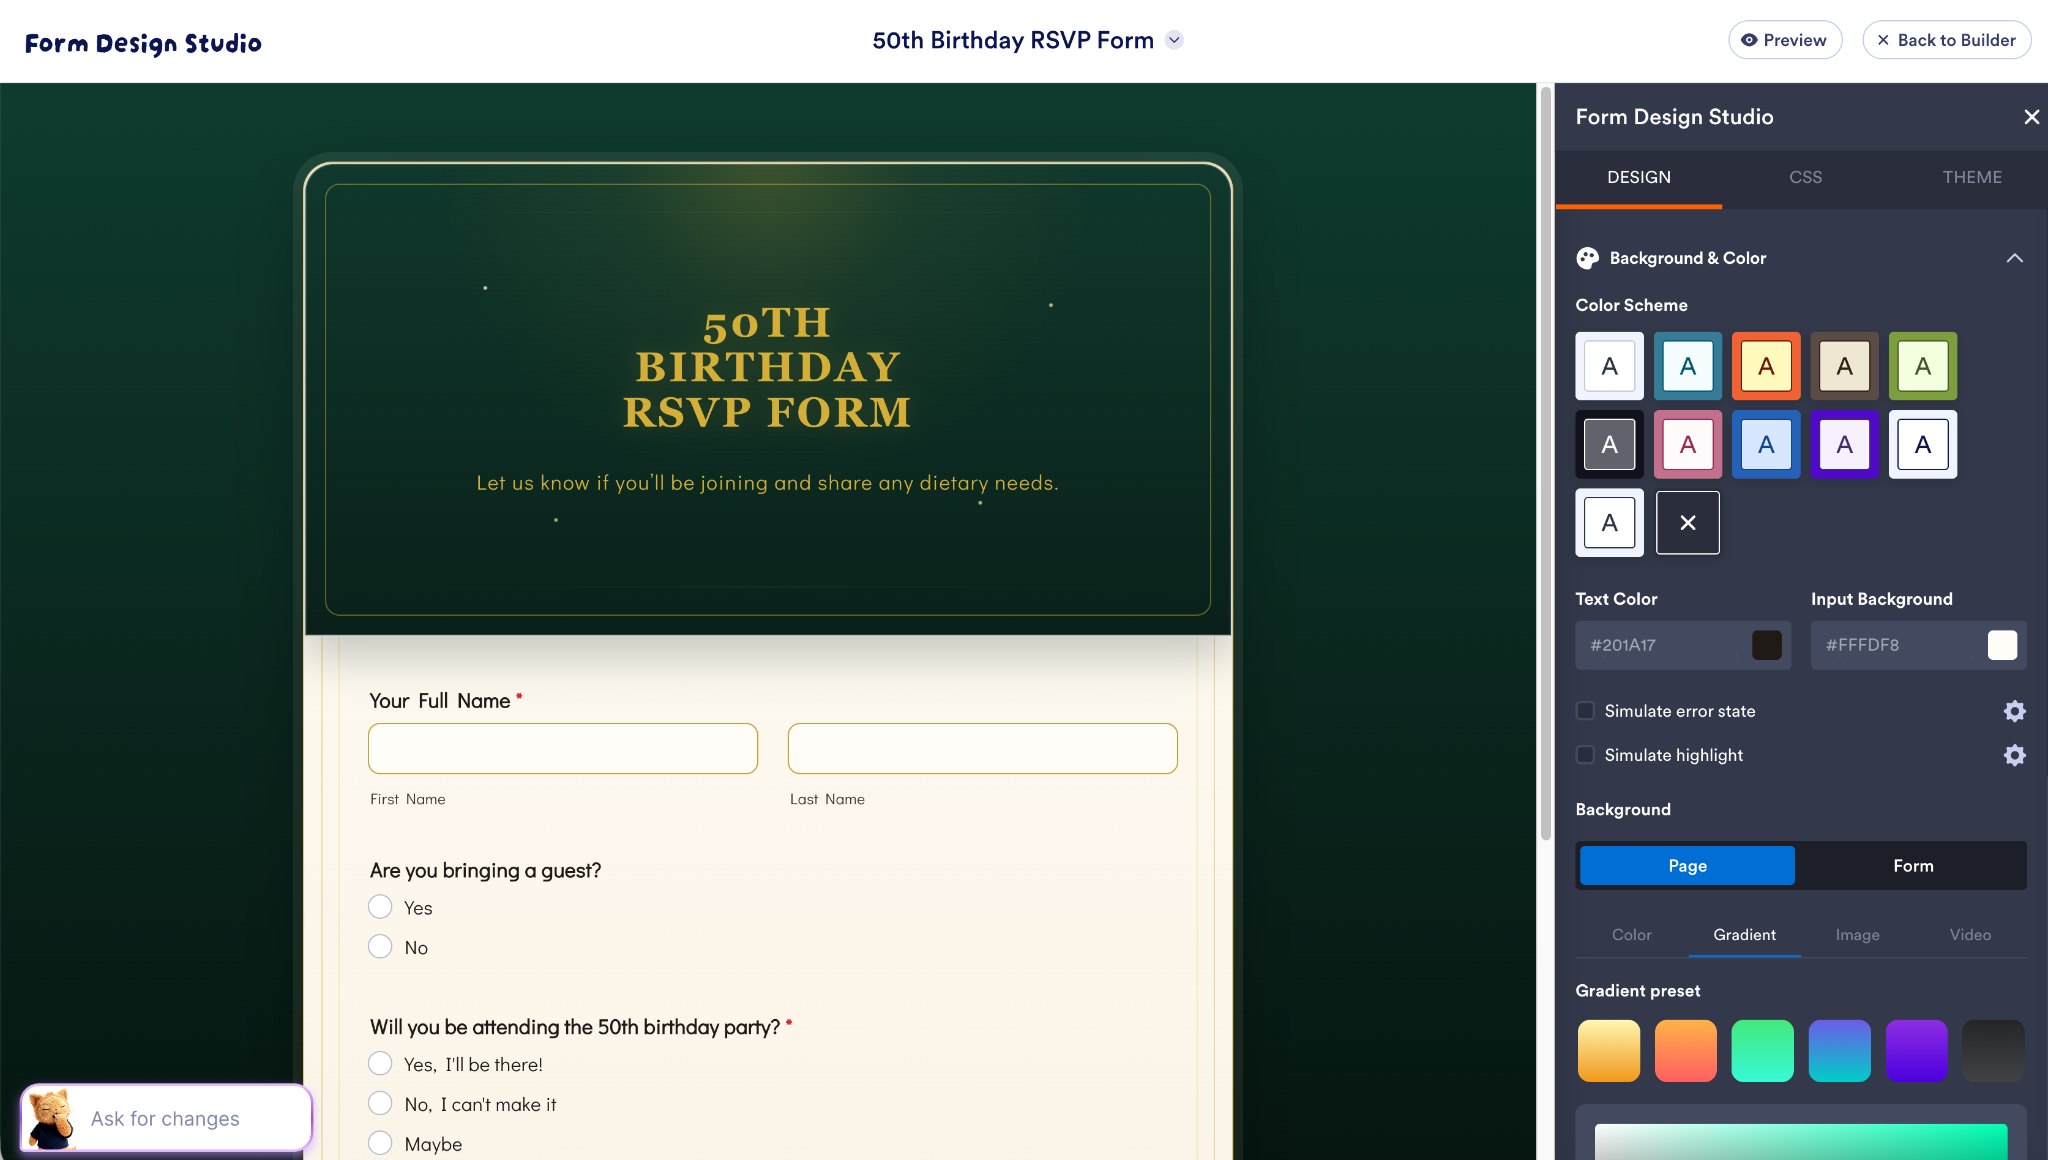Select Yes for bringing a guest
Image resolution: width=2048 pixels, height=1160 pixels.
pos(380,907)
